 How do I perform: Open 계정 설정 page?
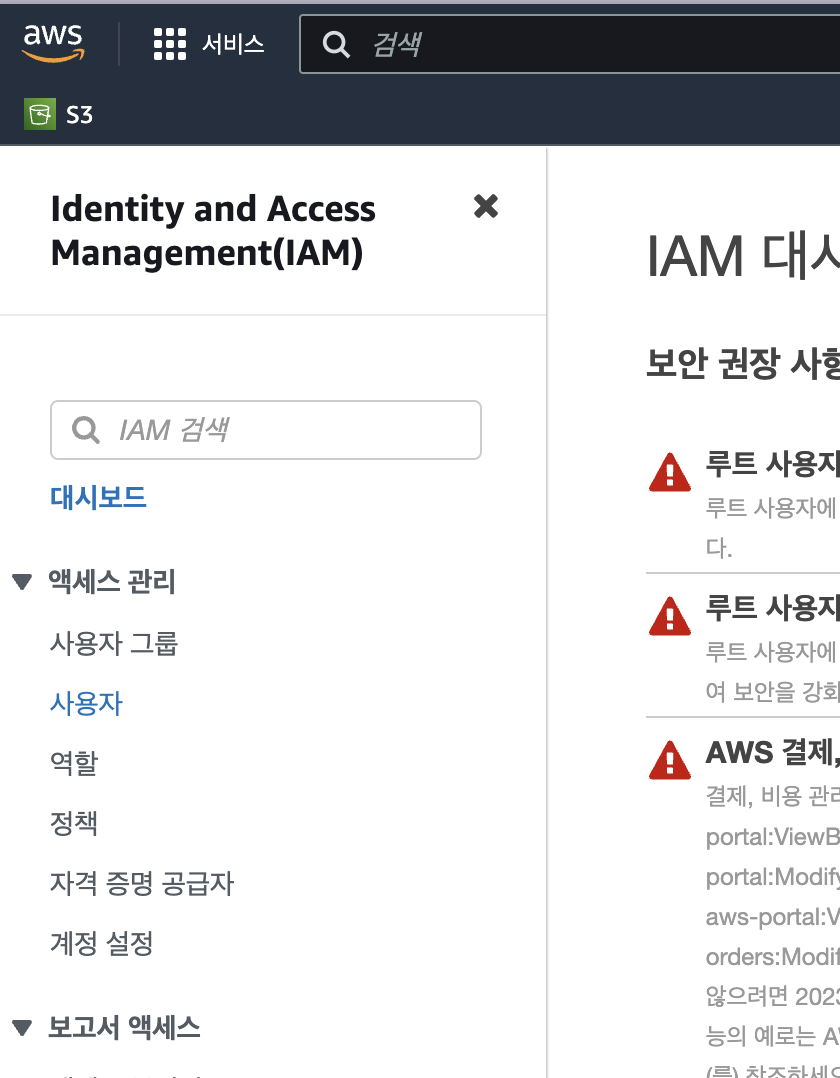click(x=102, y=943)
